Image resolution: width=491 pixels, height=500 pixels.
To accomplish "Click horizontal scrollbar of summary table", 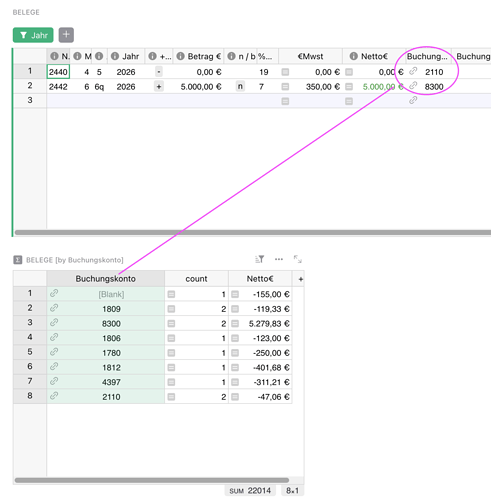I will point(152,480).
